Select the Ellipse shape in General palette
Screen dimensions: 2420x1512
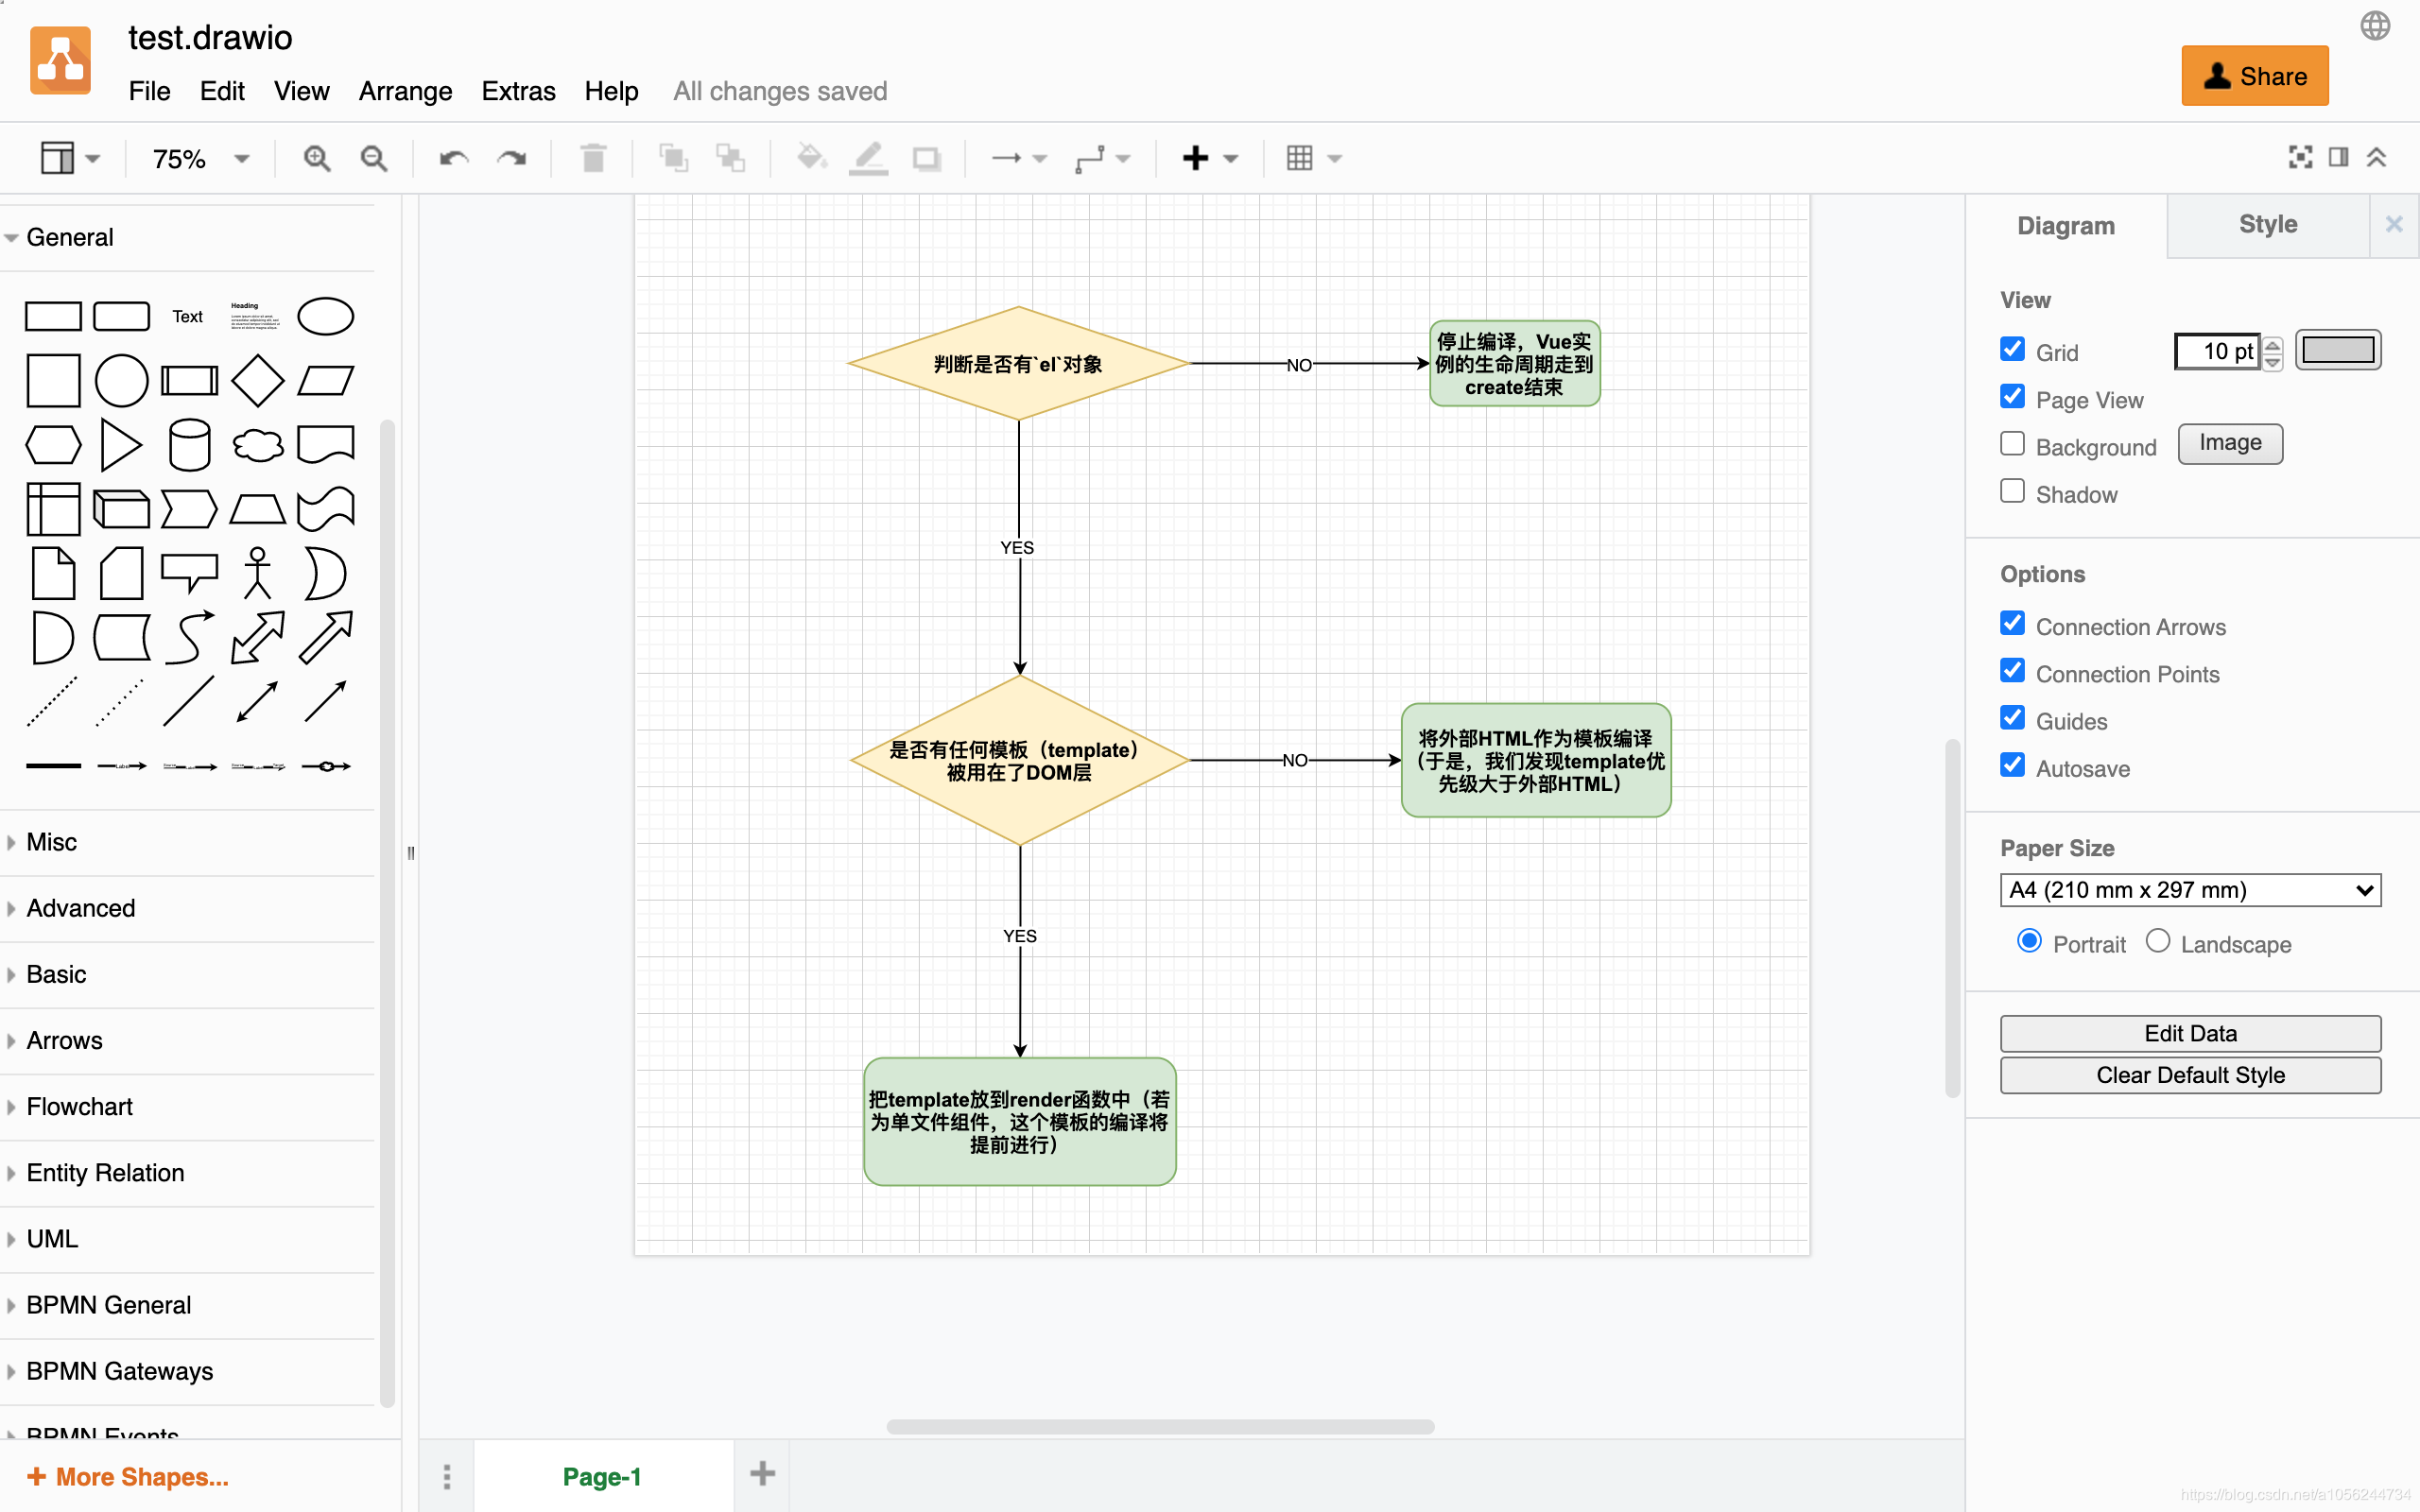tap(326, 317)
